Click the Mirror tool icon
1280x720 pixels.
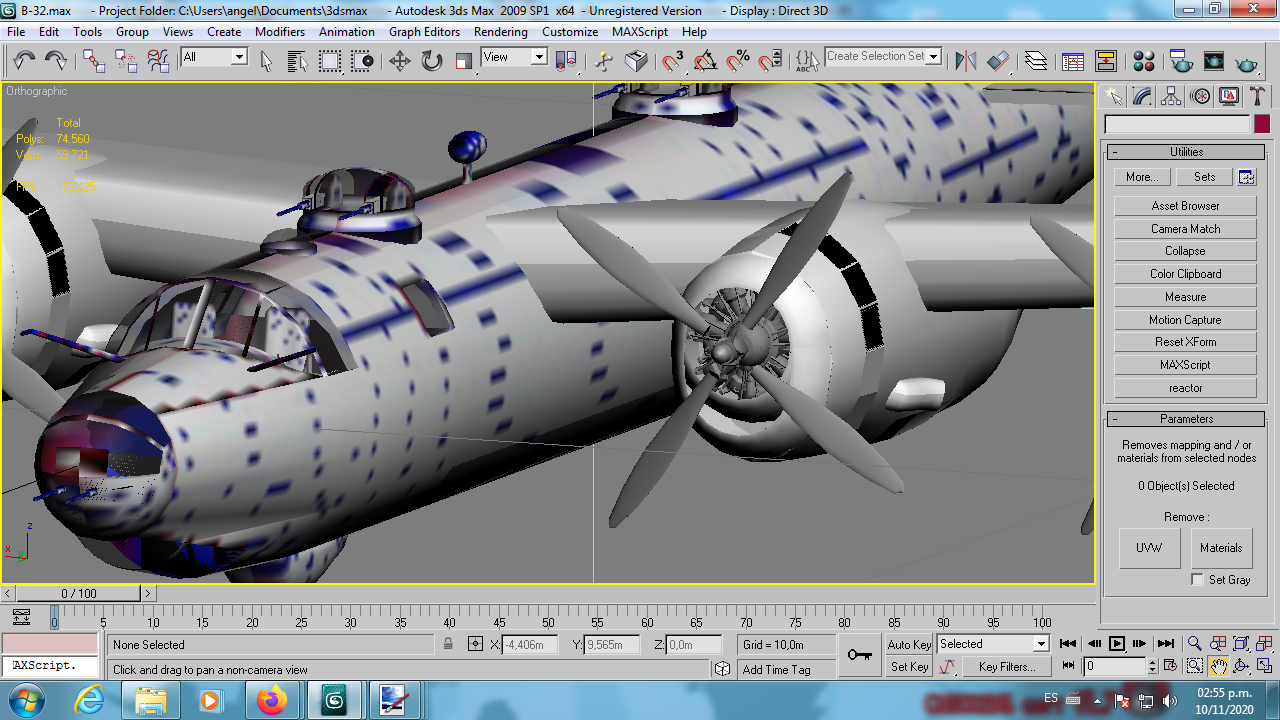(966, 61)
